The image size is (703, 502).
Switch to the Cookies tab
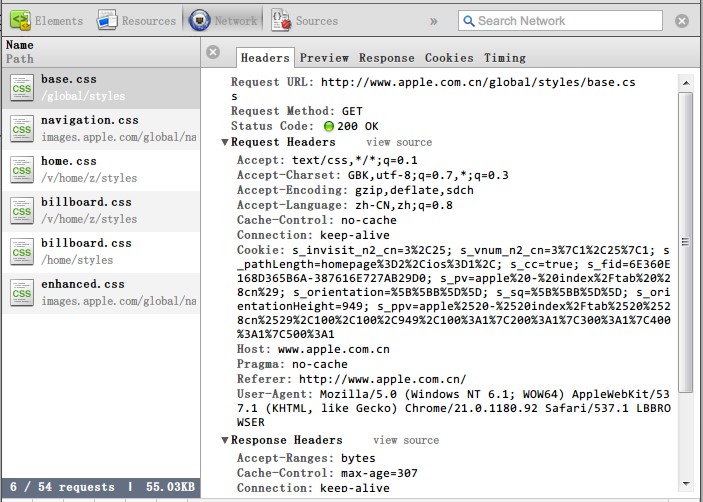pyautogui.click(x=449, y=58)
